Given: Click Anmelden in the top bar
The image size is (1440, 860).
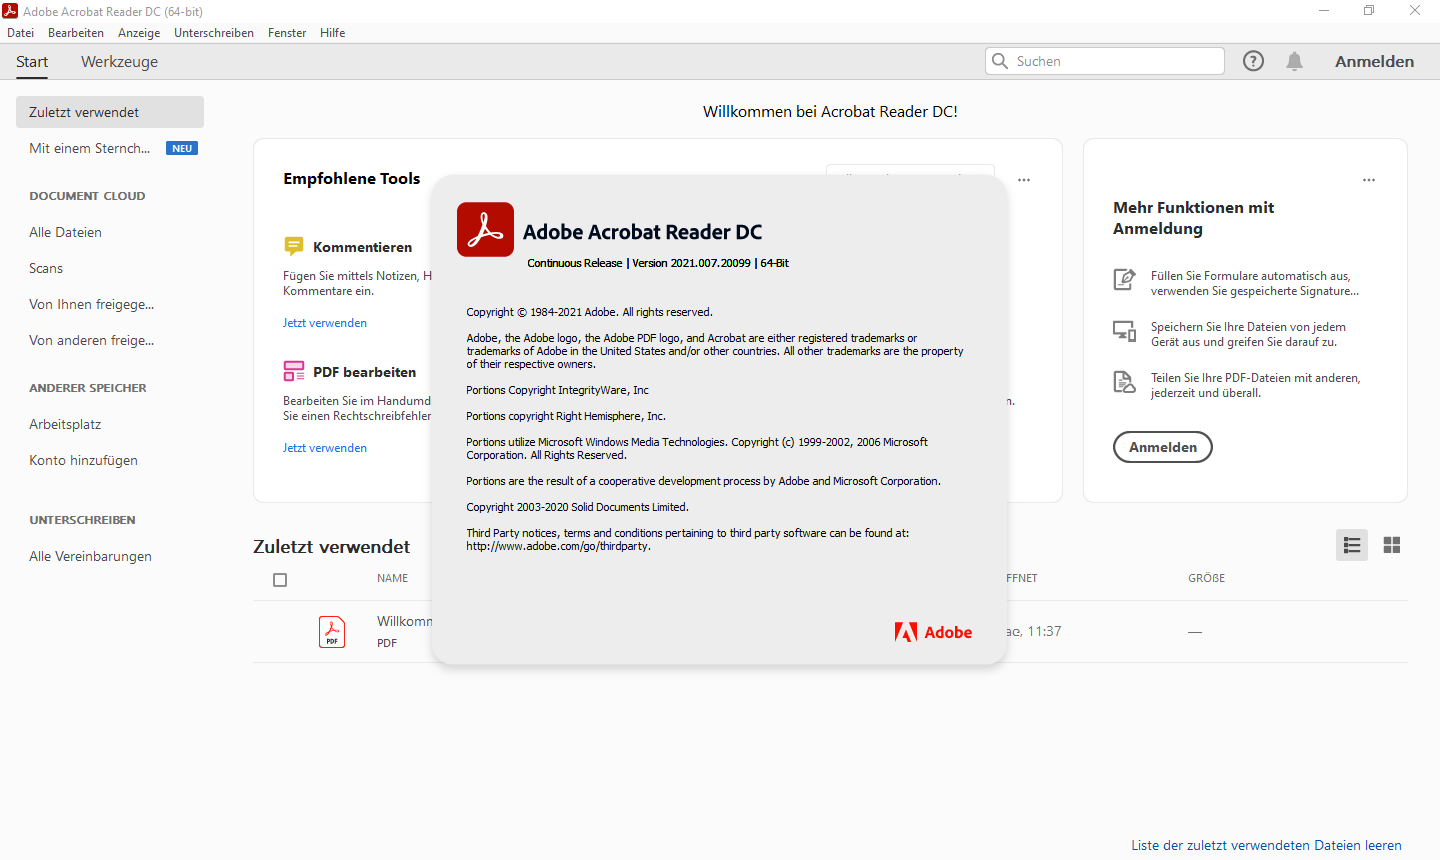Looking at the screenshot, I should [1374, 61].
